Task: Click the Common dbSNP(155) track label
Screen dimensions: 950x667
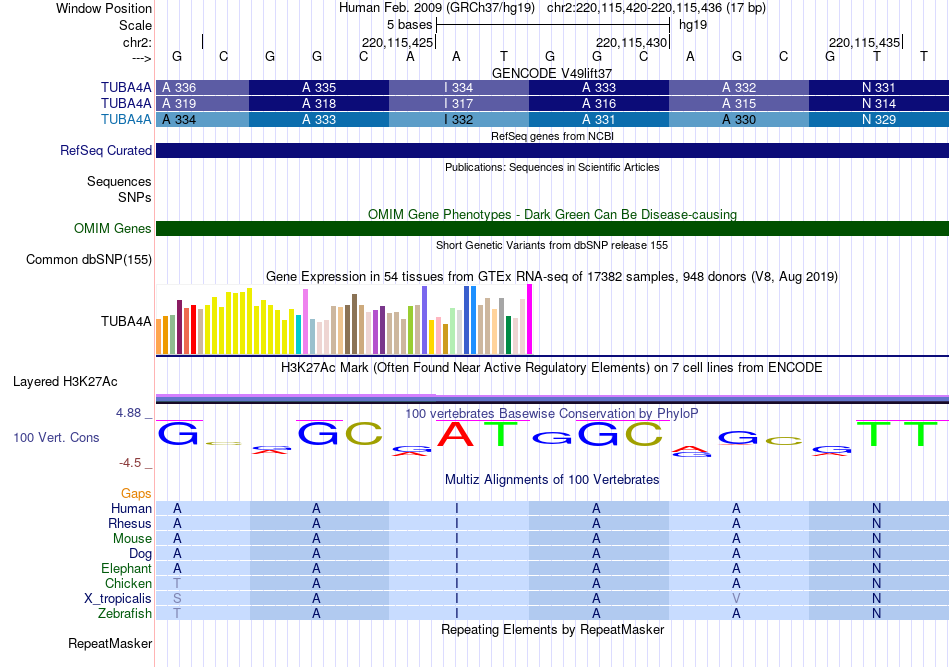Action: pyautogui.click(x=88, y=259)
